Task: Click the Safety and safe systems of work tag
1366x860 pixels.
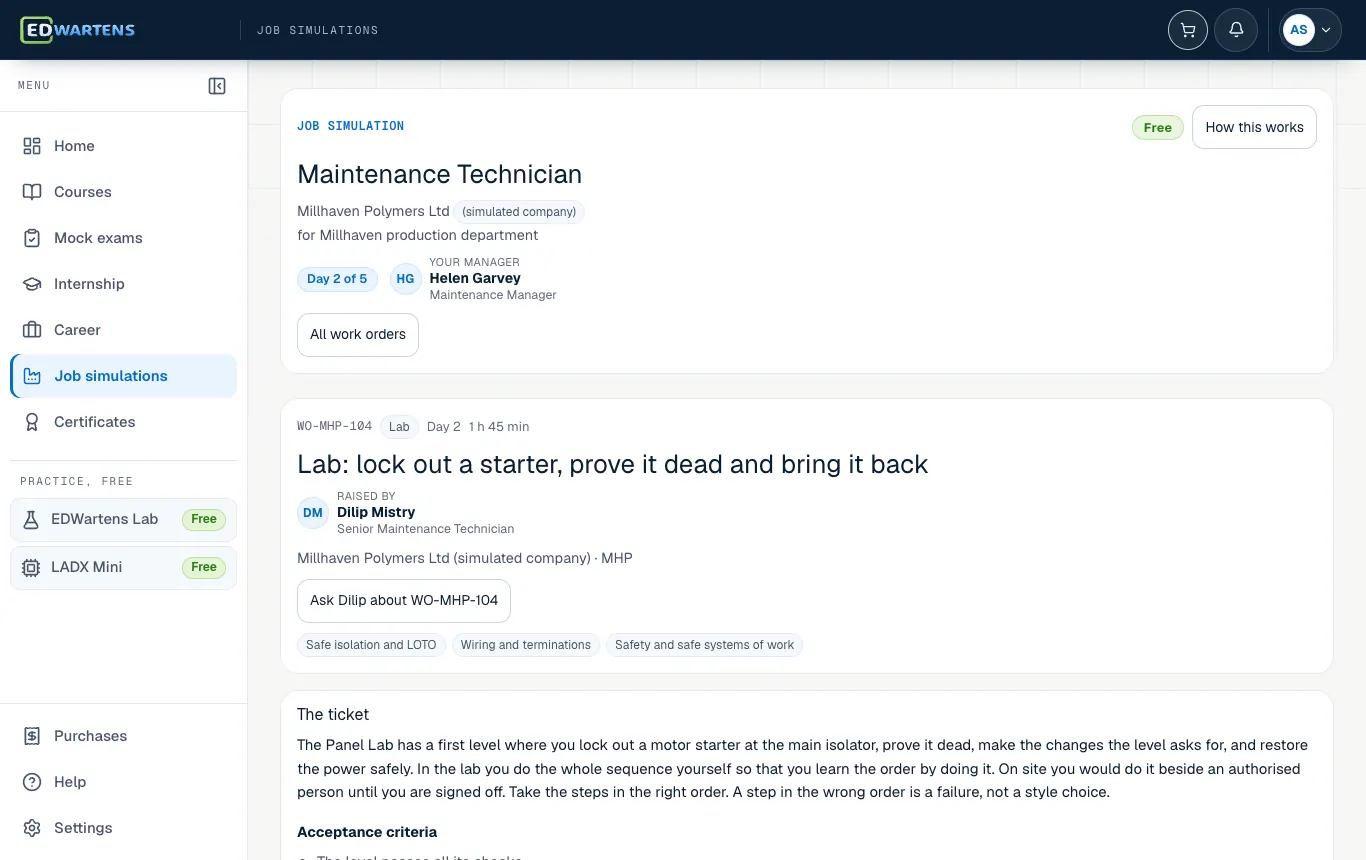Action: coord(704,645)
